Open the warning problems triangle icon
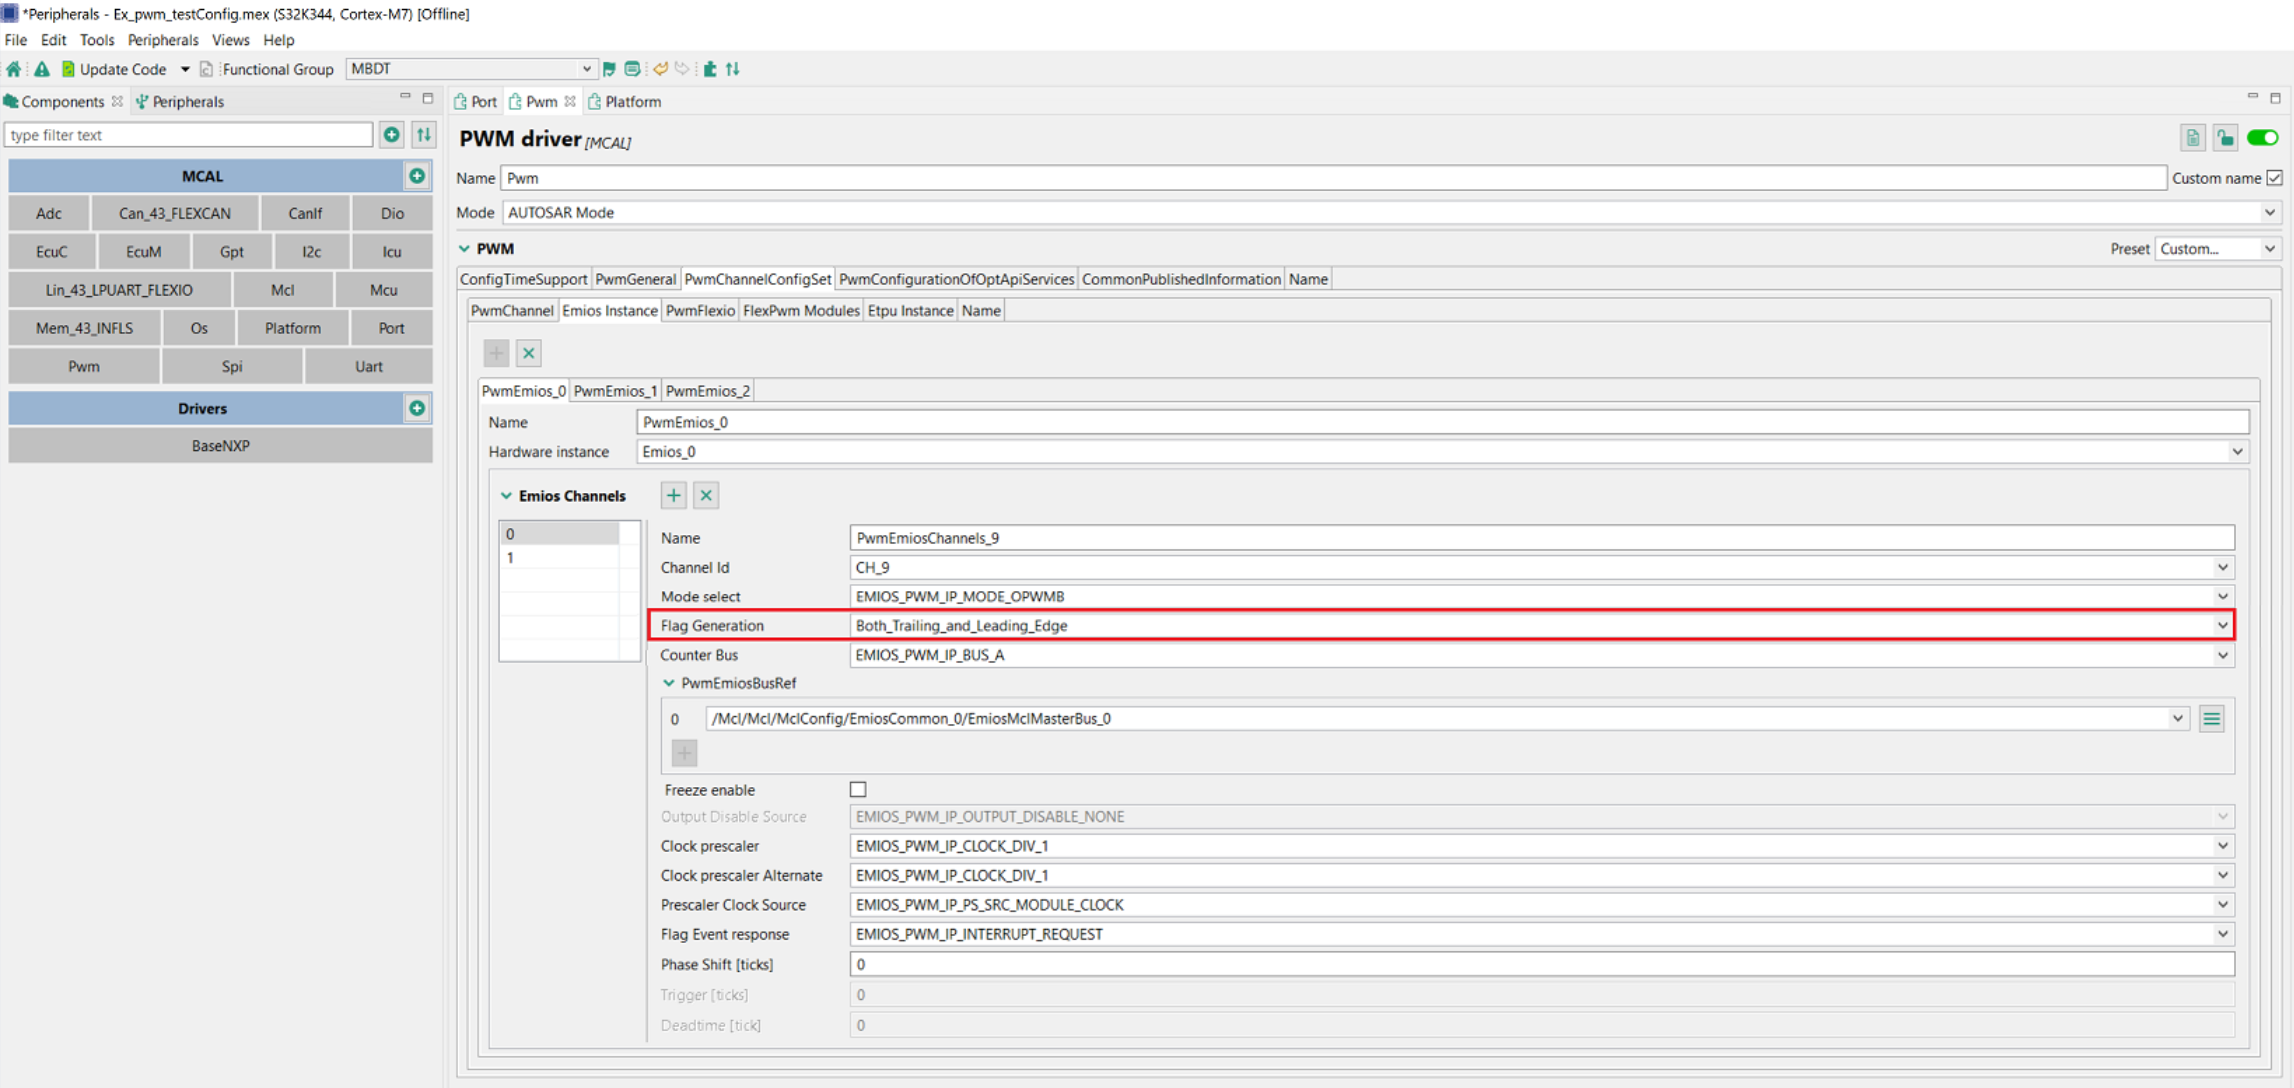 click(x=41, y=69)
